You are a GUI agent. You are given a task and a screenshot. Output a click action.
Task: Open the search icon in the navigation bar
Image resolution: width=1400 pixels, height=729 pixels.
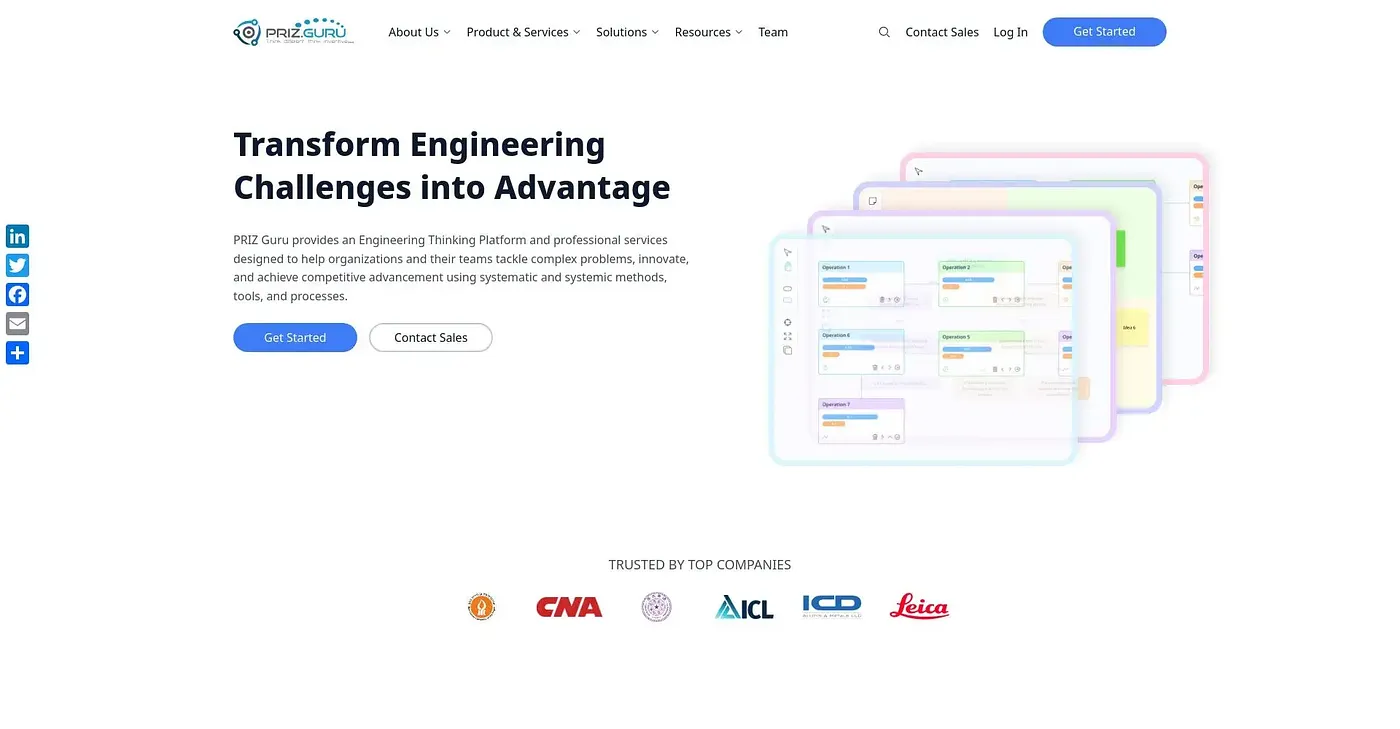[884, 32]
